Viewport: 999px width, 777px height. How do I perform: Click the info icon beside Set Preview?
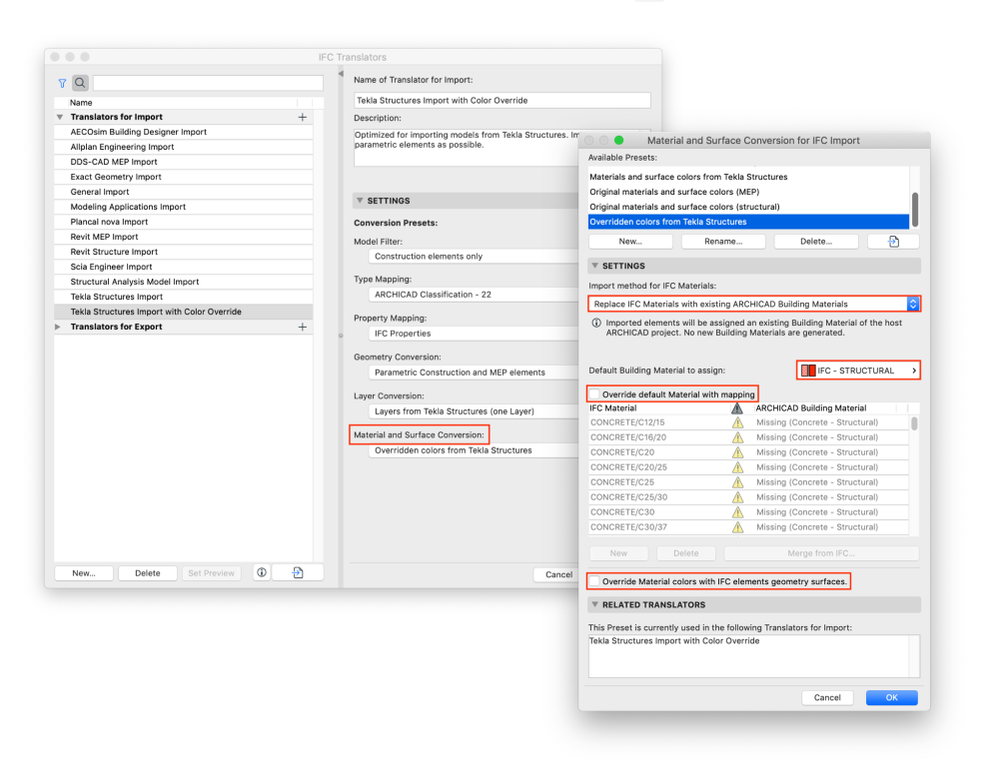[261, 573]
